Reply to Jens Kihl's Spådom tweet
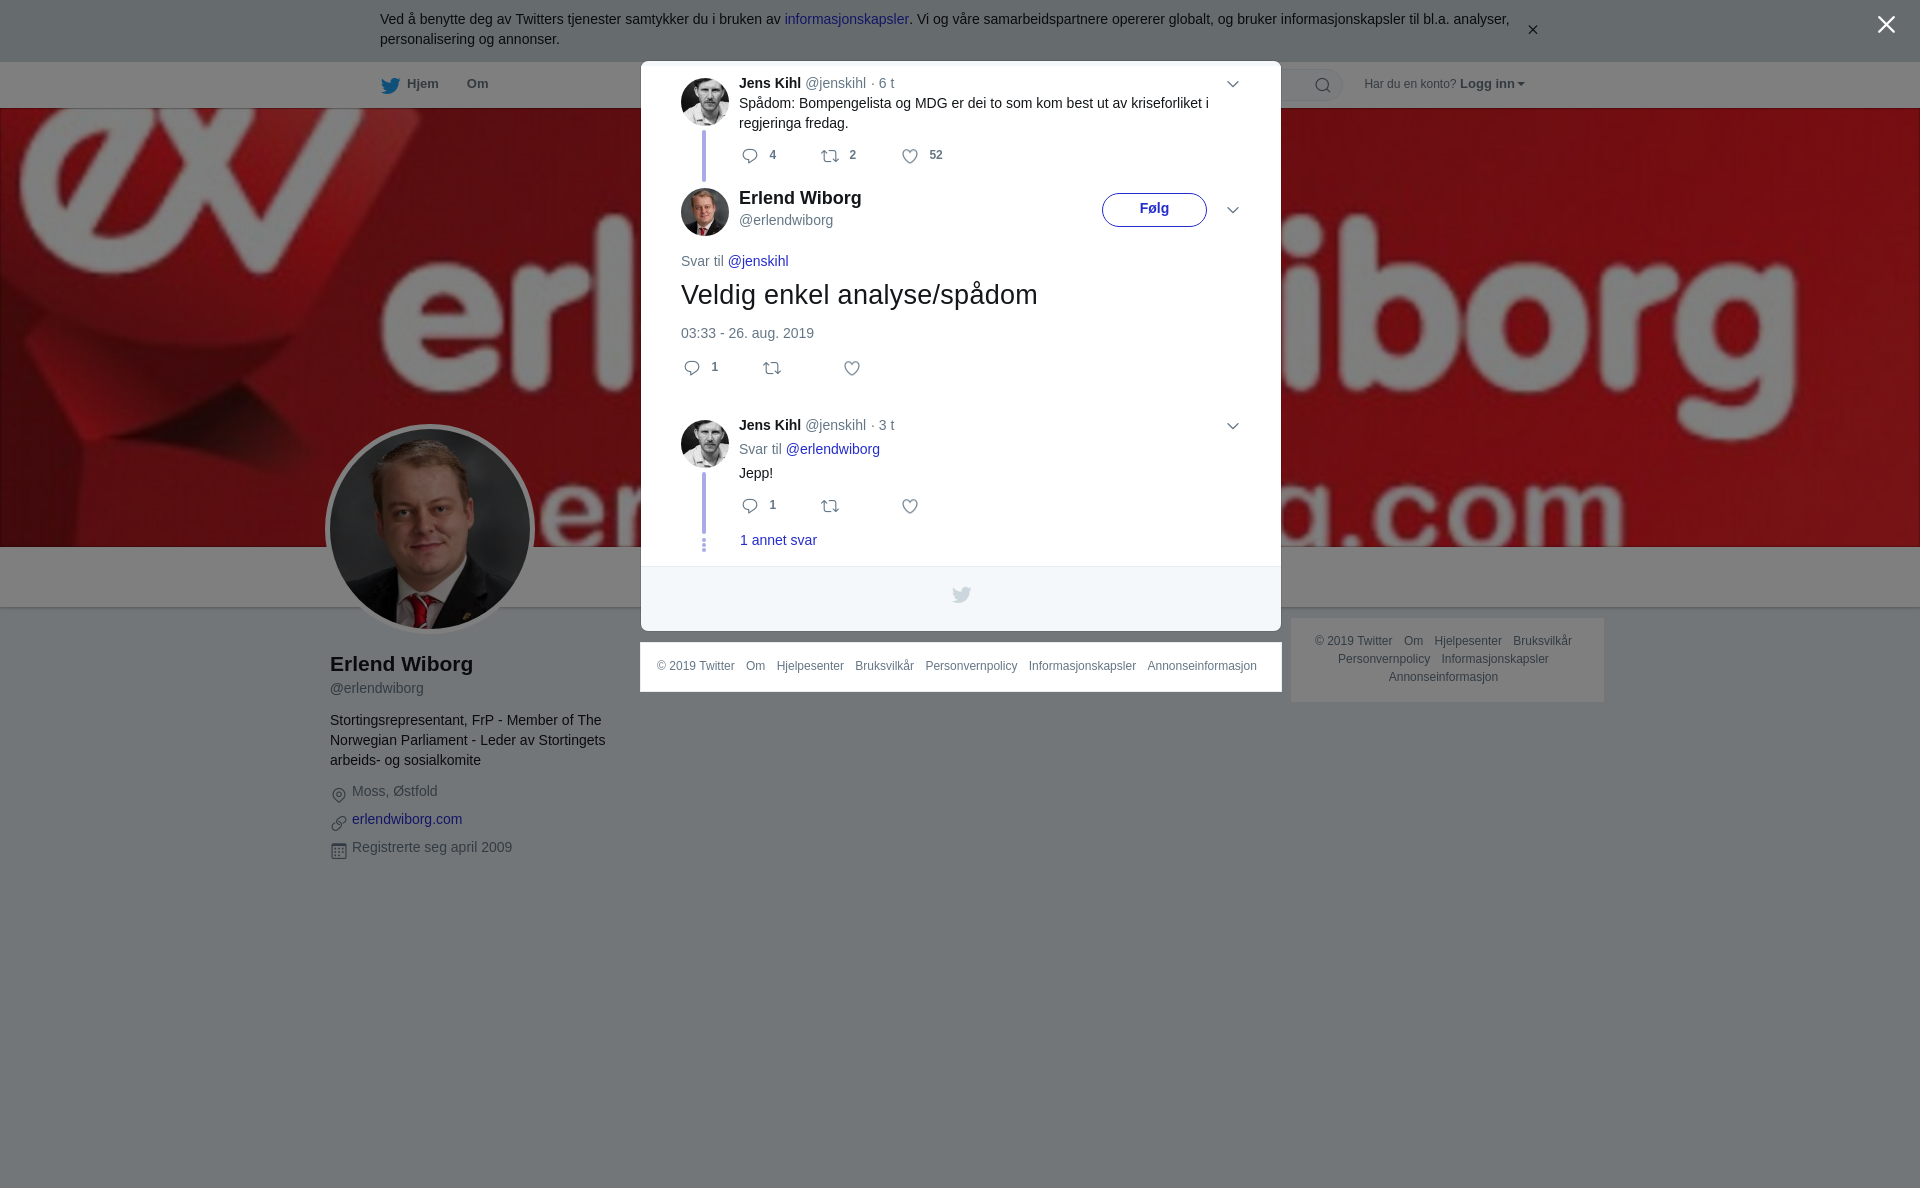Image resolution: width=1920 pixels, height=1188 pixels. pyautogui.click(x=750, y=156)
